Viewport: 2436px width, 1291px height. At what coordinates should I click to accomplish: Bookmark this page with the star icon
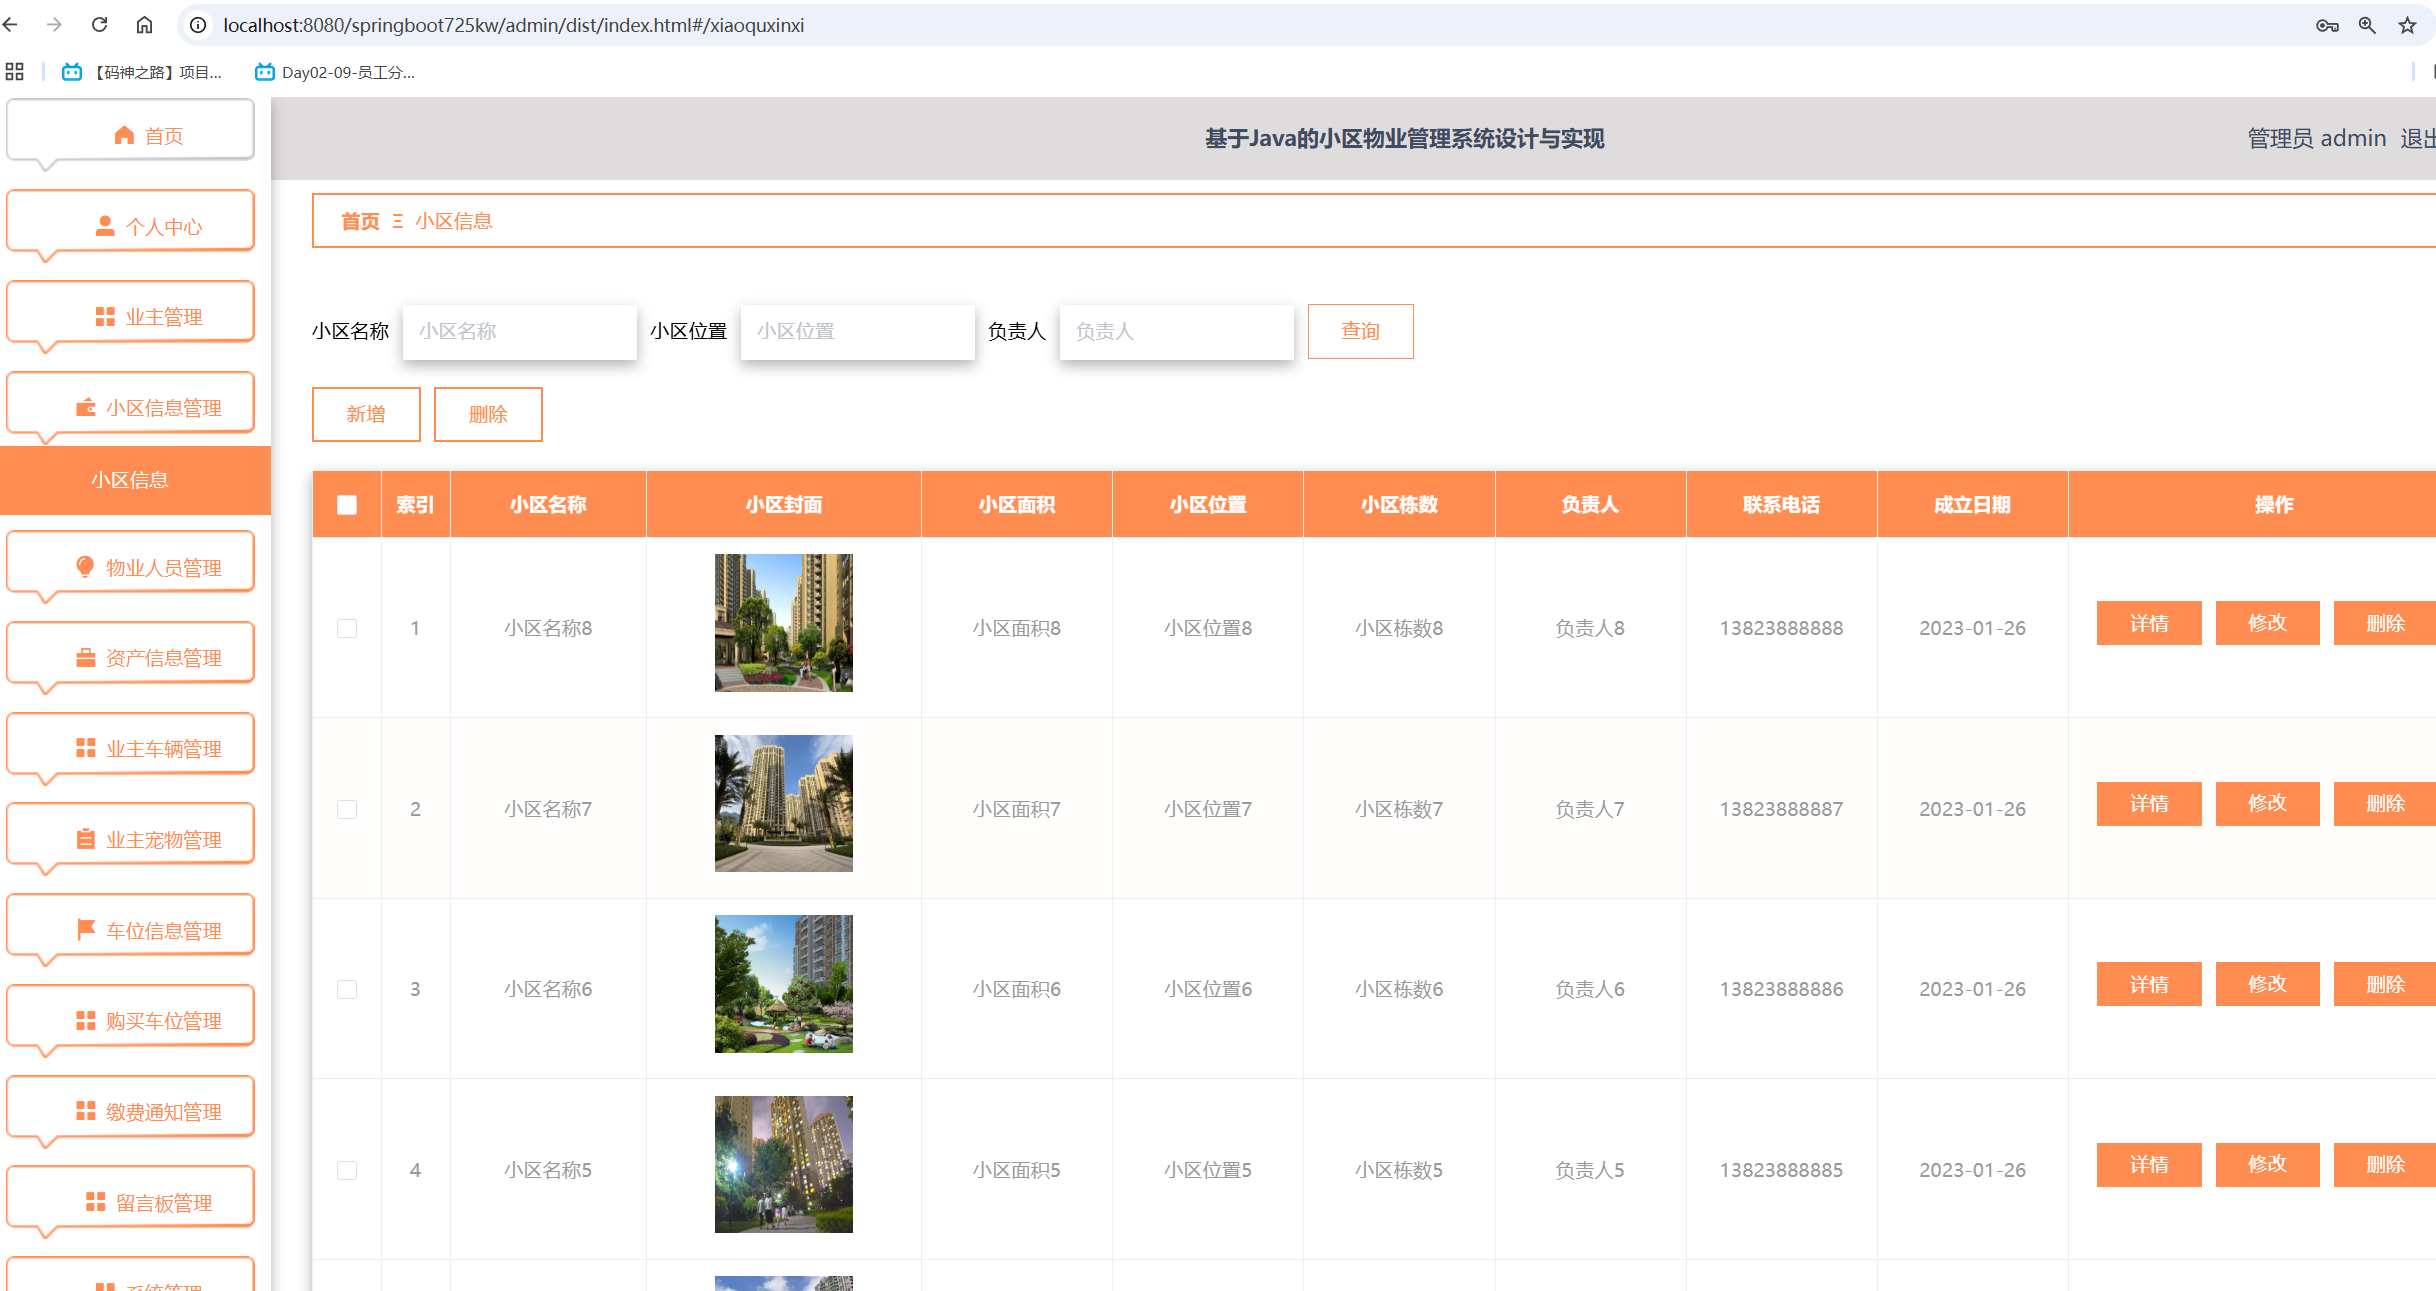[x=2407, y=25]
